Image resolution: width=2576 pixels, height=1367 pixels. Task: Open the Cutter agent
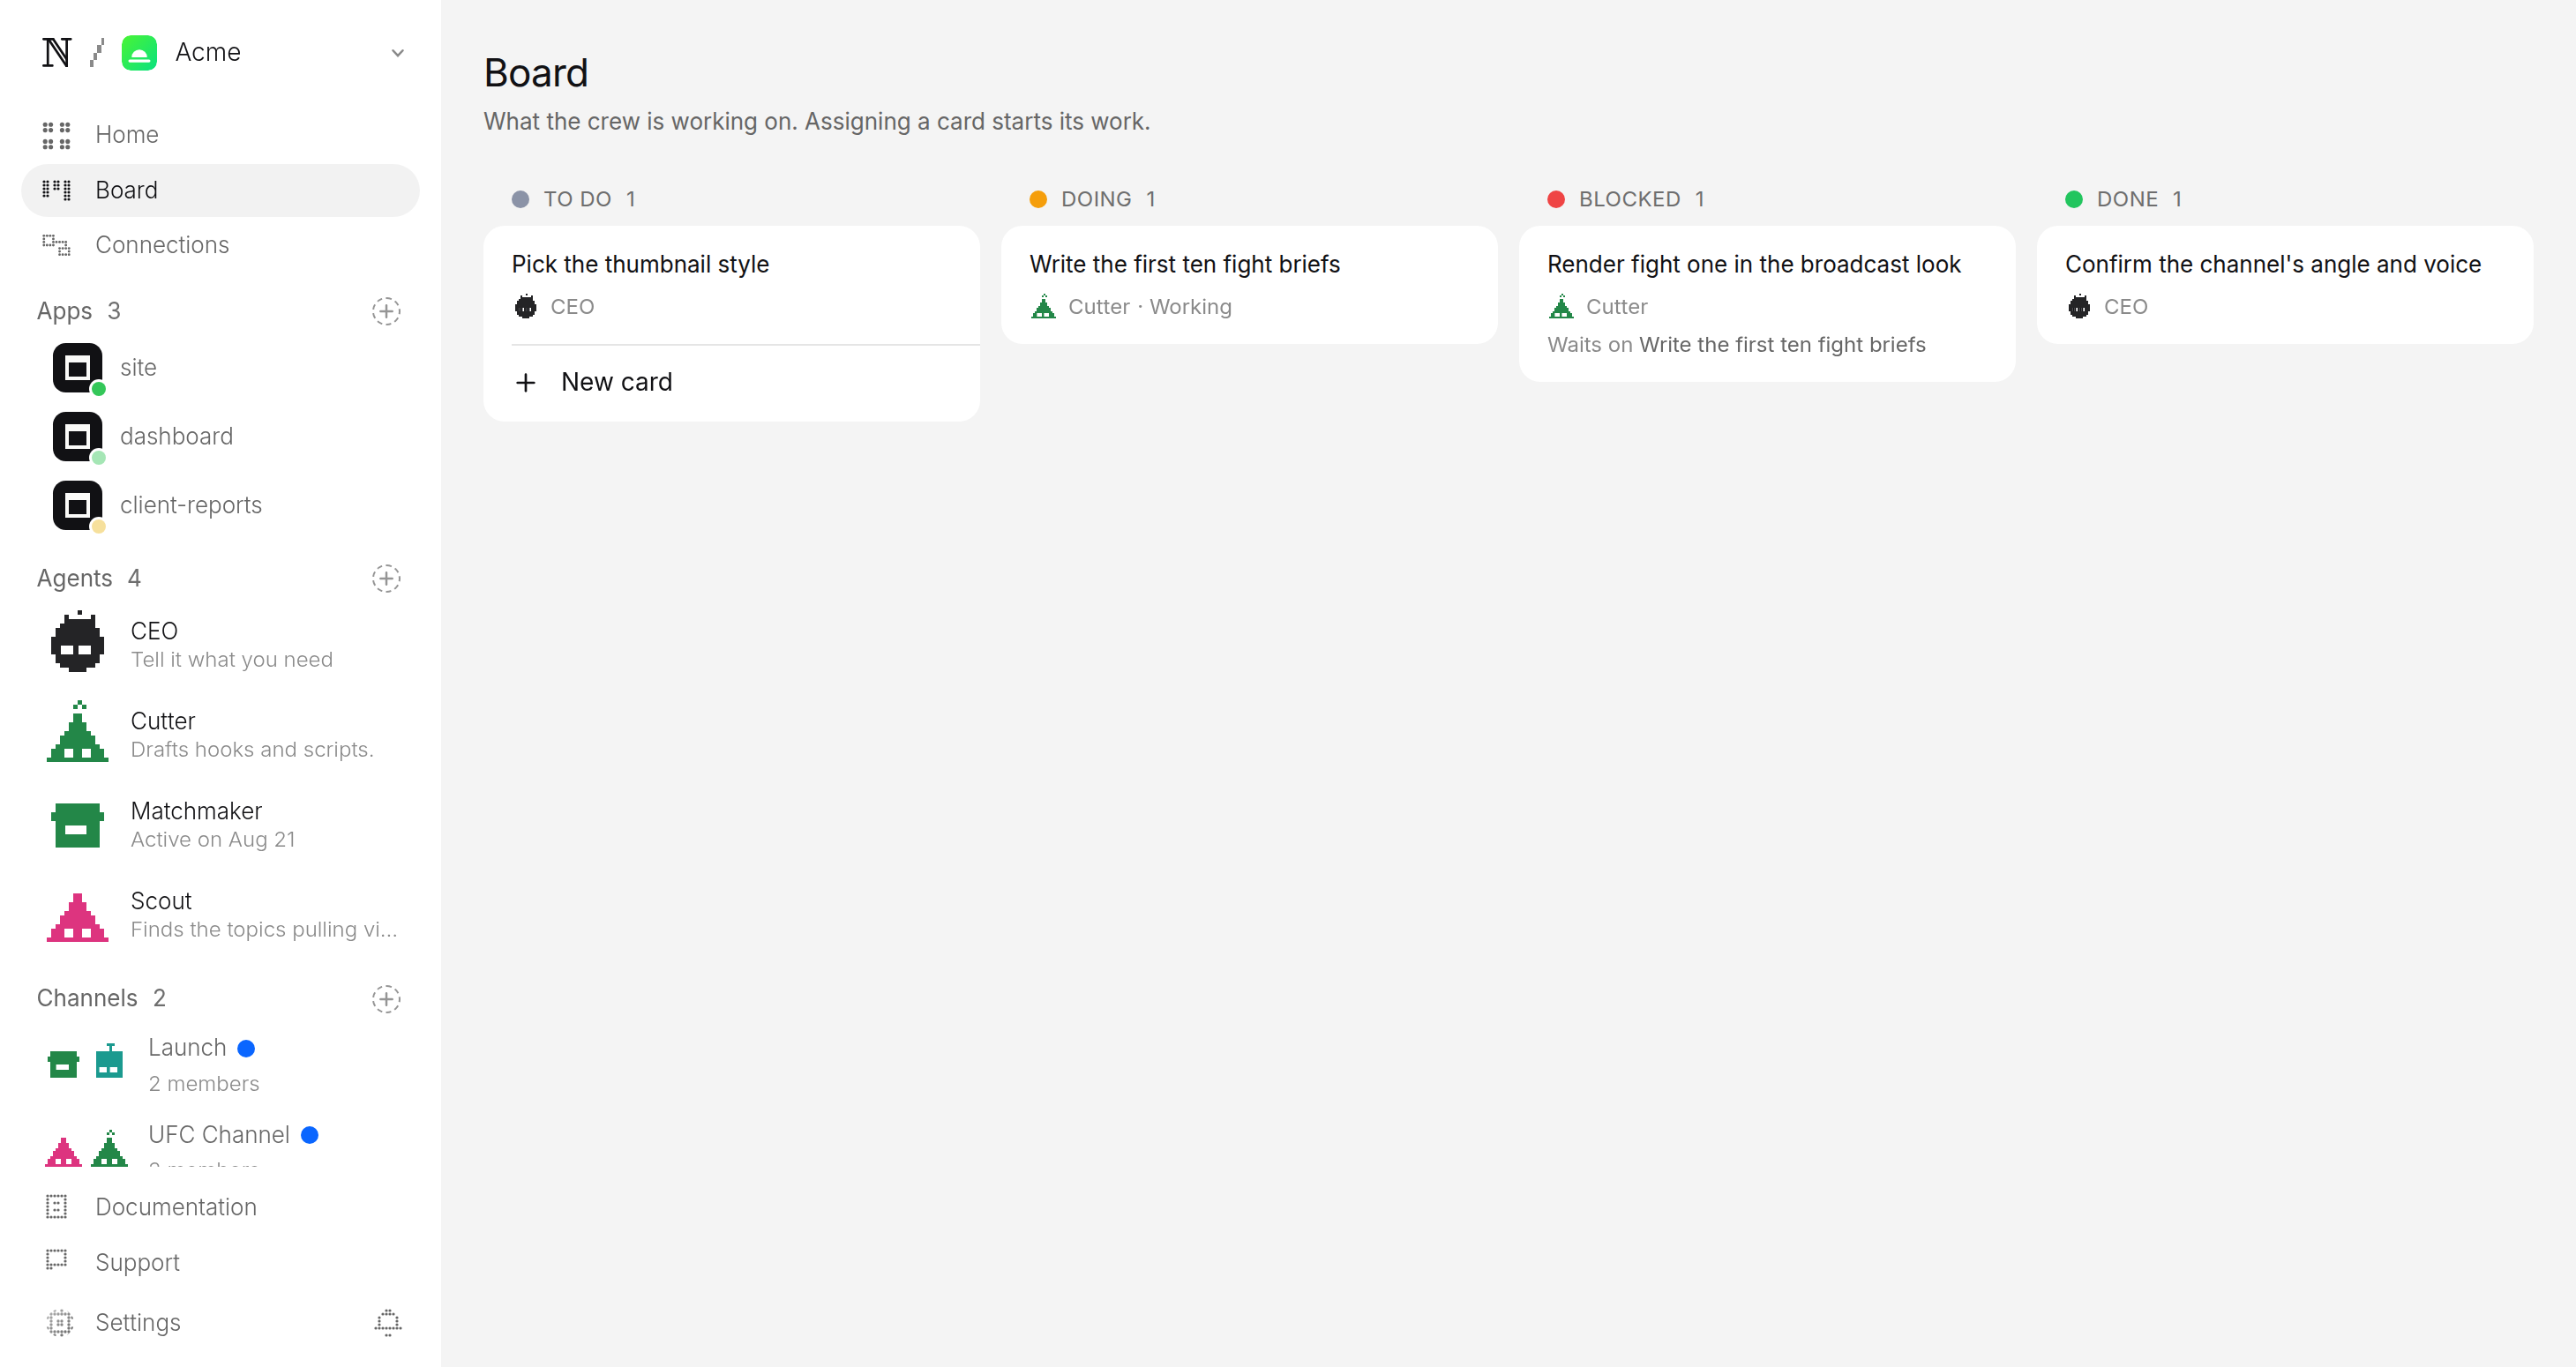[x=220, y=734]
